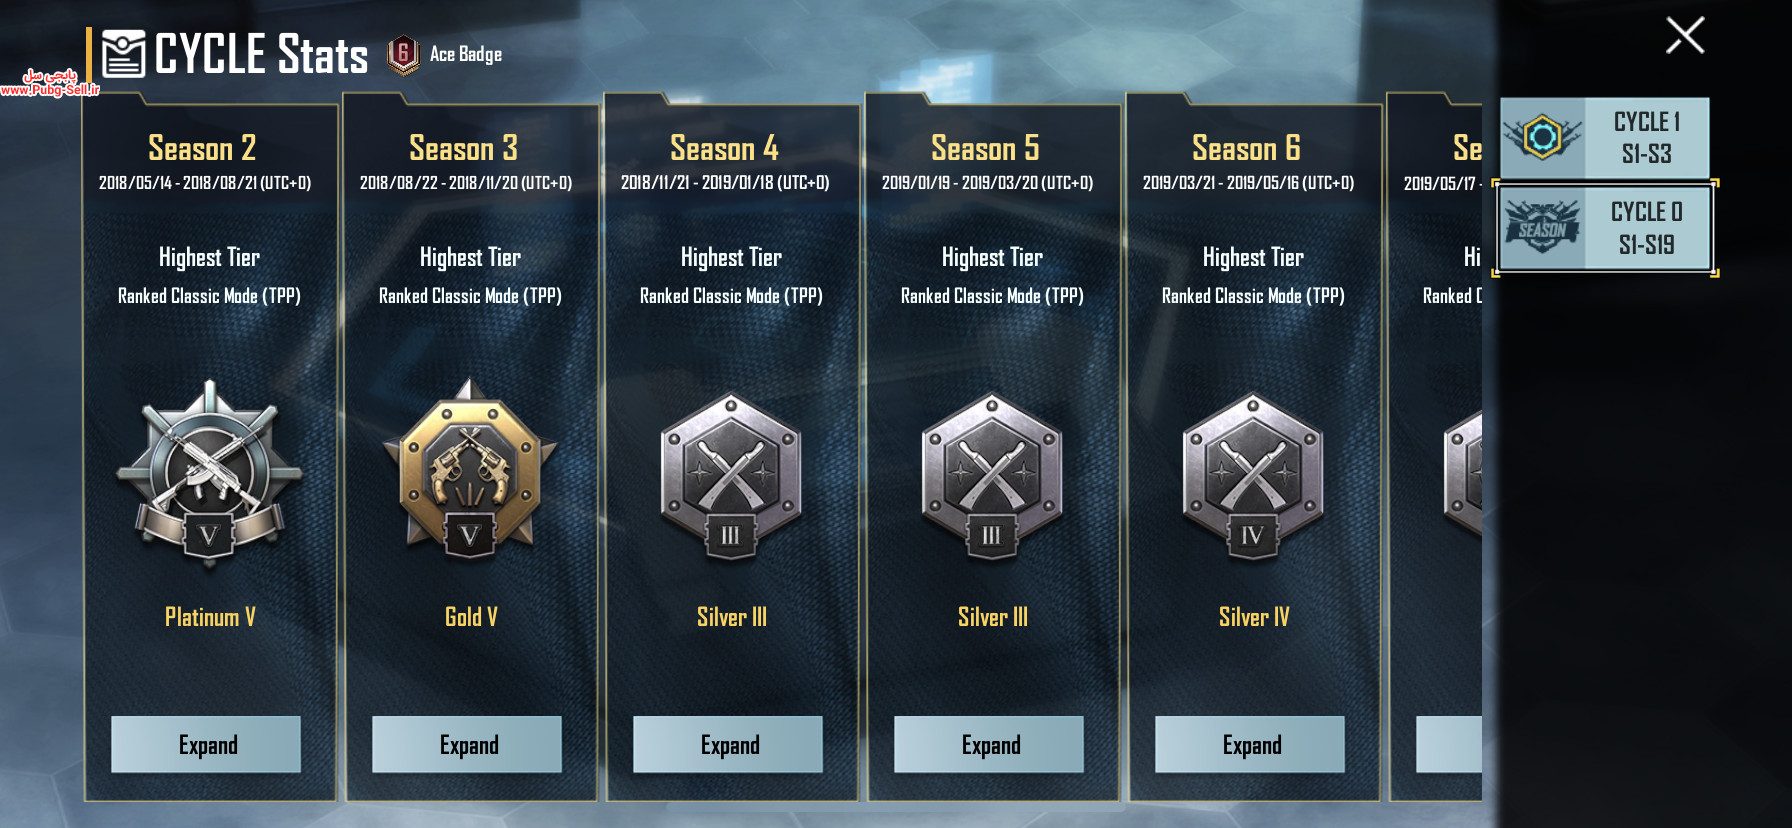Image resolution: width=1792 pixels, height=828 pixels.
Task: Select CYCLE 0 S1-S19 tab
Action: [1604, 228]
